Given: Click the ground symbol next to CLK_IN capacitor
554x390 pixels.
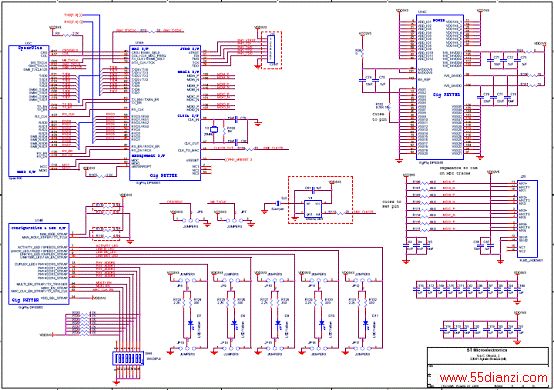Looking at the screenshot, I should click(x=258, y=124).
